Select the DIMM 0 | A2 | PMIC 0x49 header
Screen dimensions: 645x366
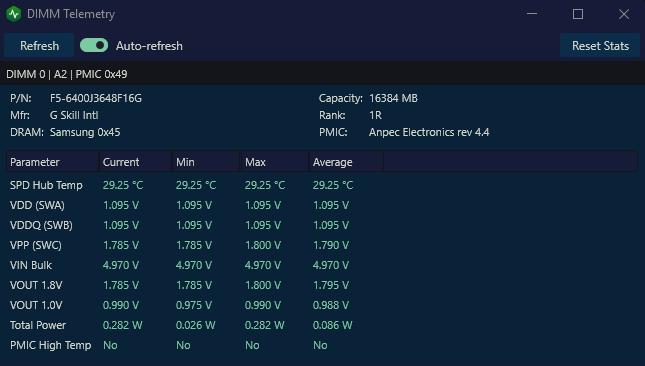click(67, 74)
